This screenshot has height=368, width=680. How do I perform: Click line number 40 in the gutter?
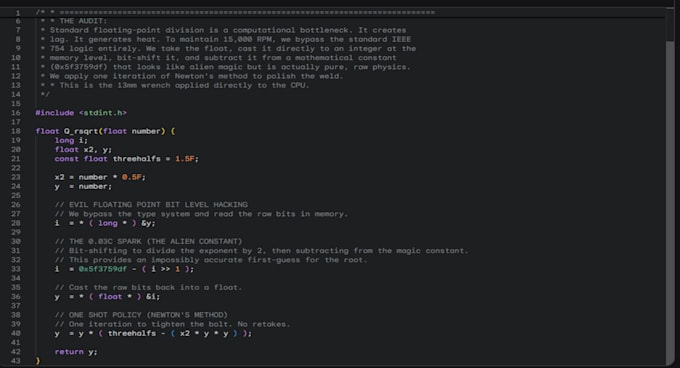pos(16,333)
